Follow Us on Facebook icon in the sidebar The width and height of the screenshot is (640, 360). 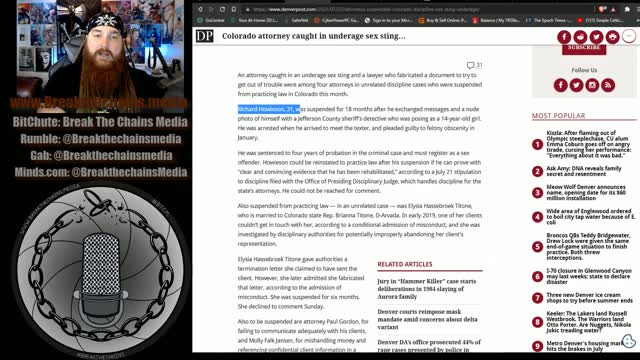coord(560,85)
